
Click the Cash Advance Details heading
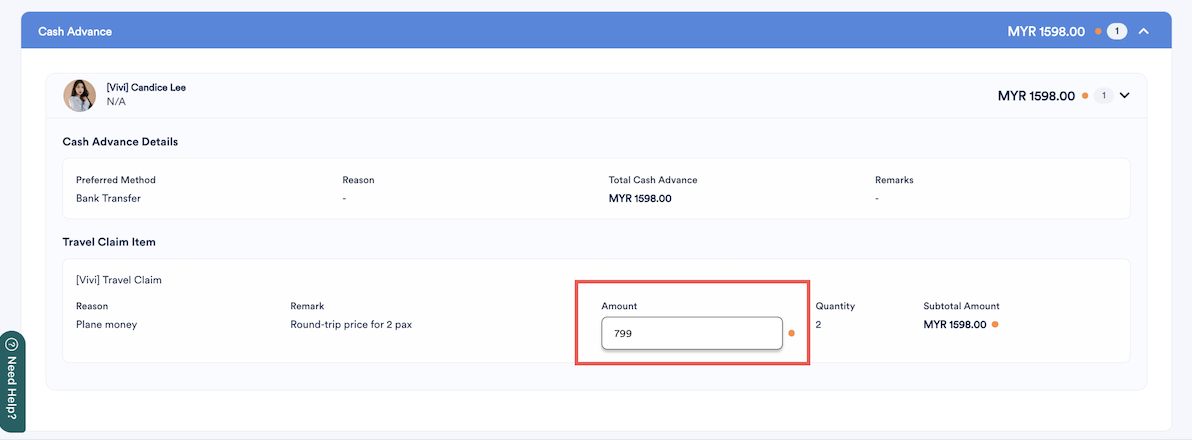click(120, 141)
